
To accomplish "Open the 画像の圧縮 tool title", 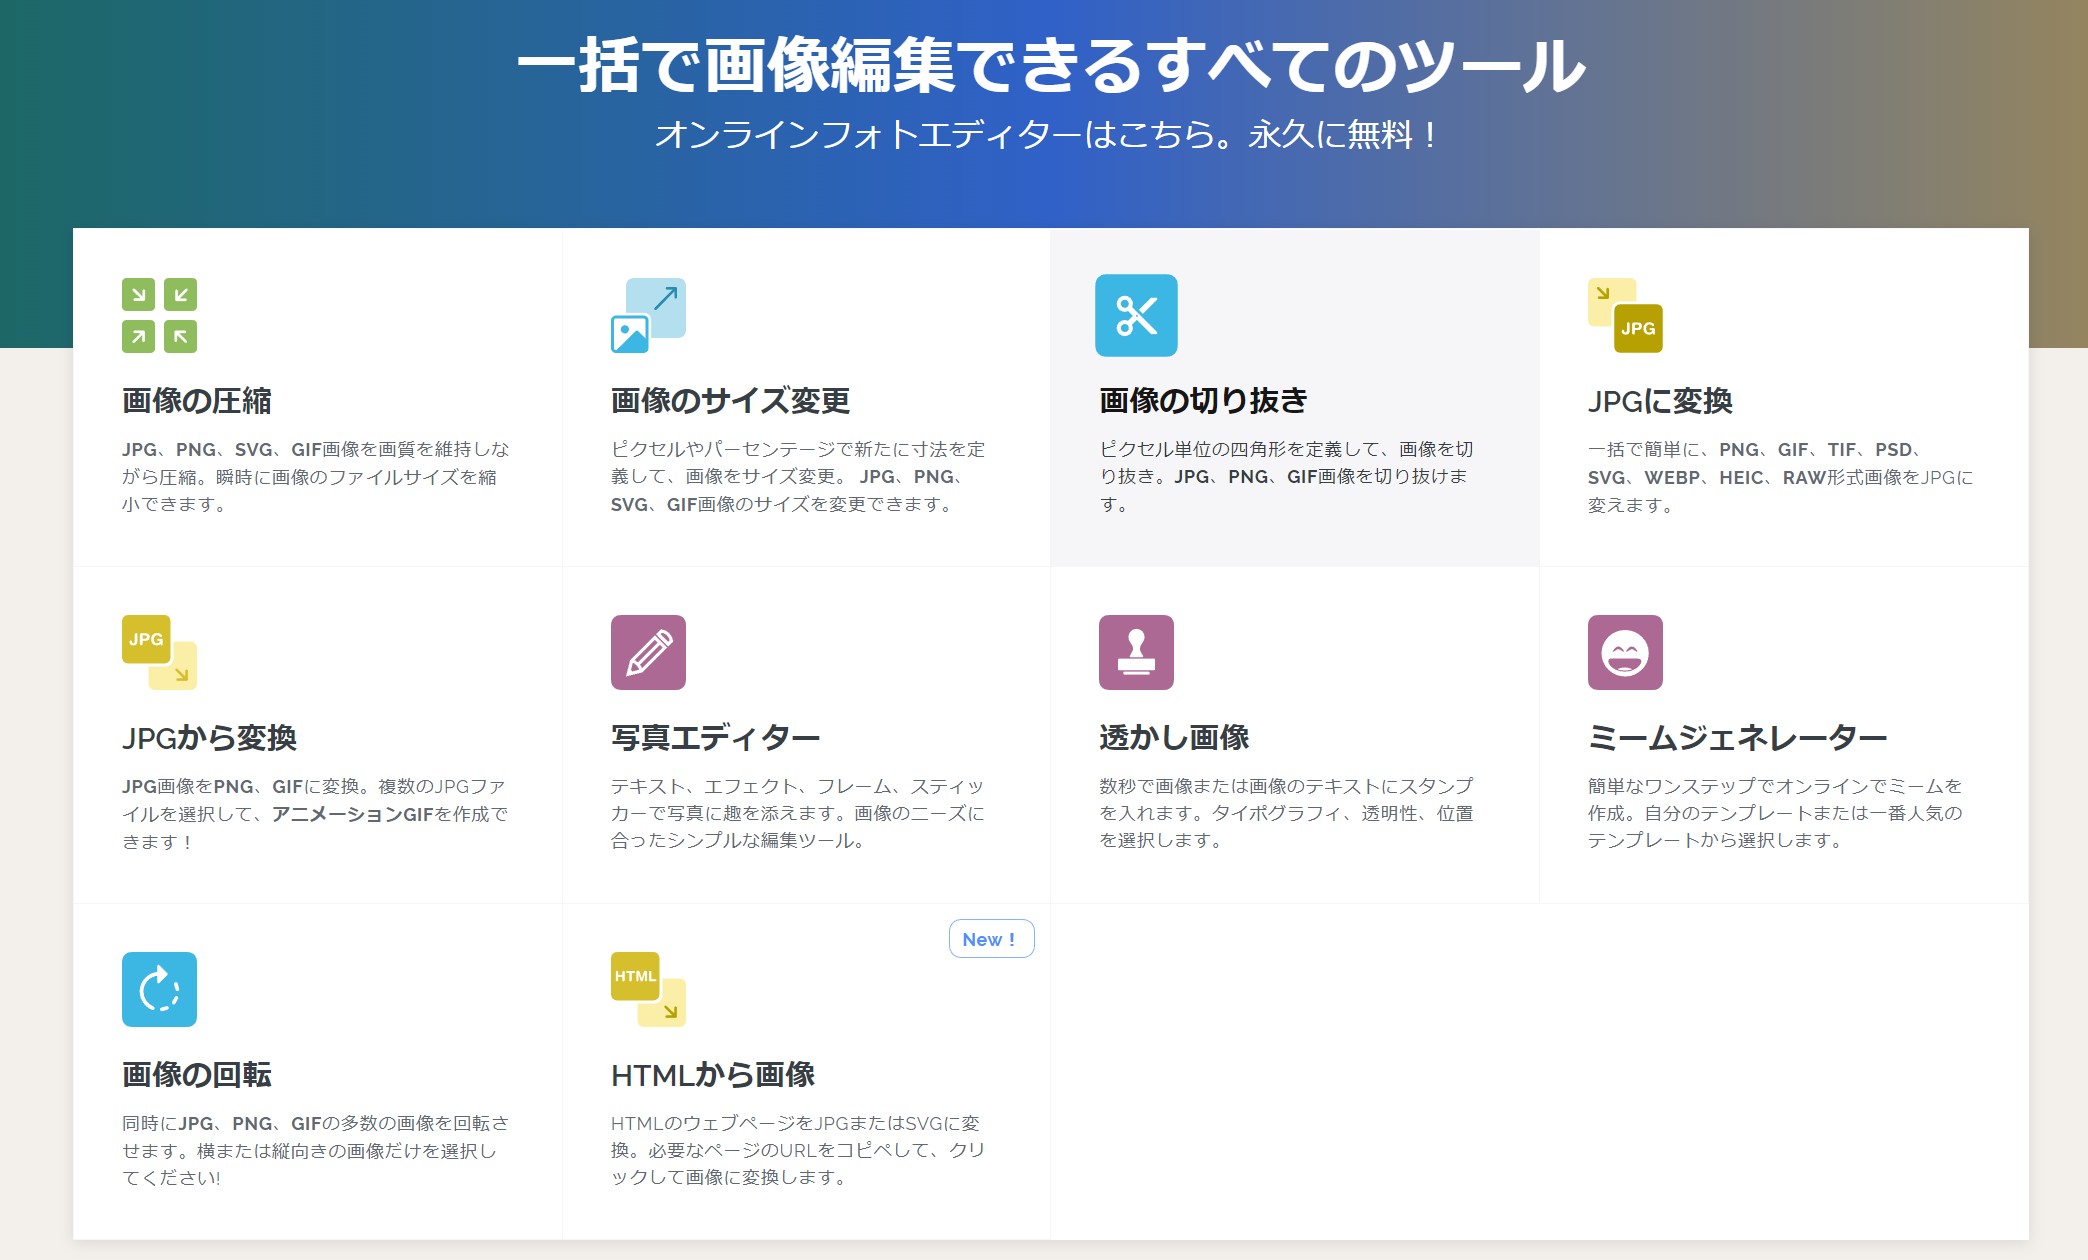I will (x=197, y=401).
